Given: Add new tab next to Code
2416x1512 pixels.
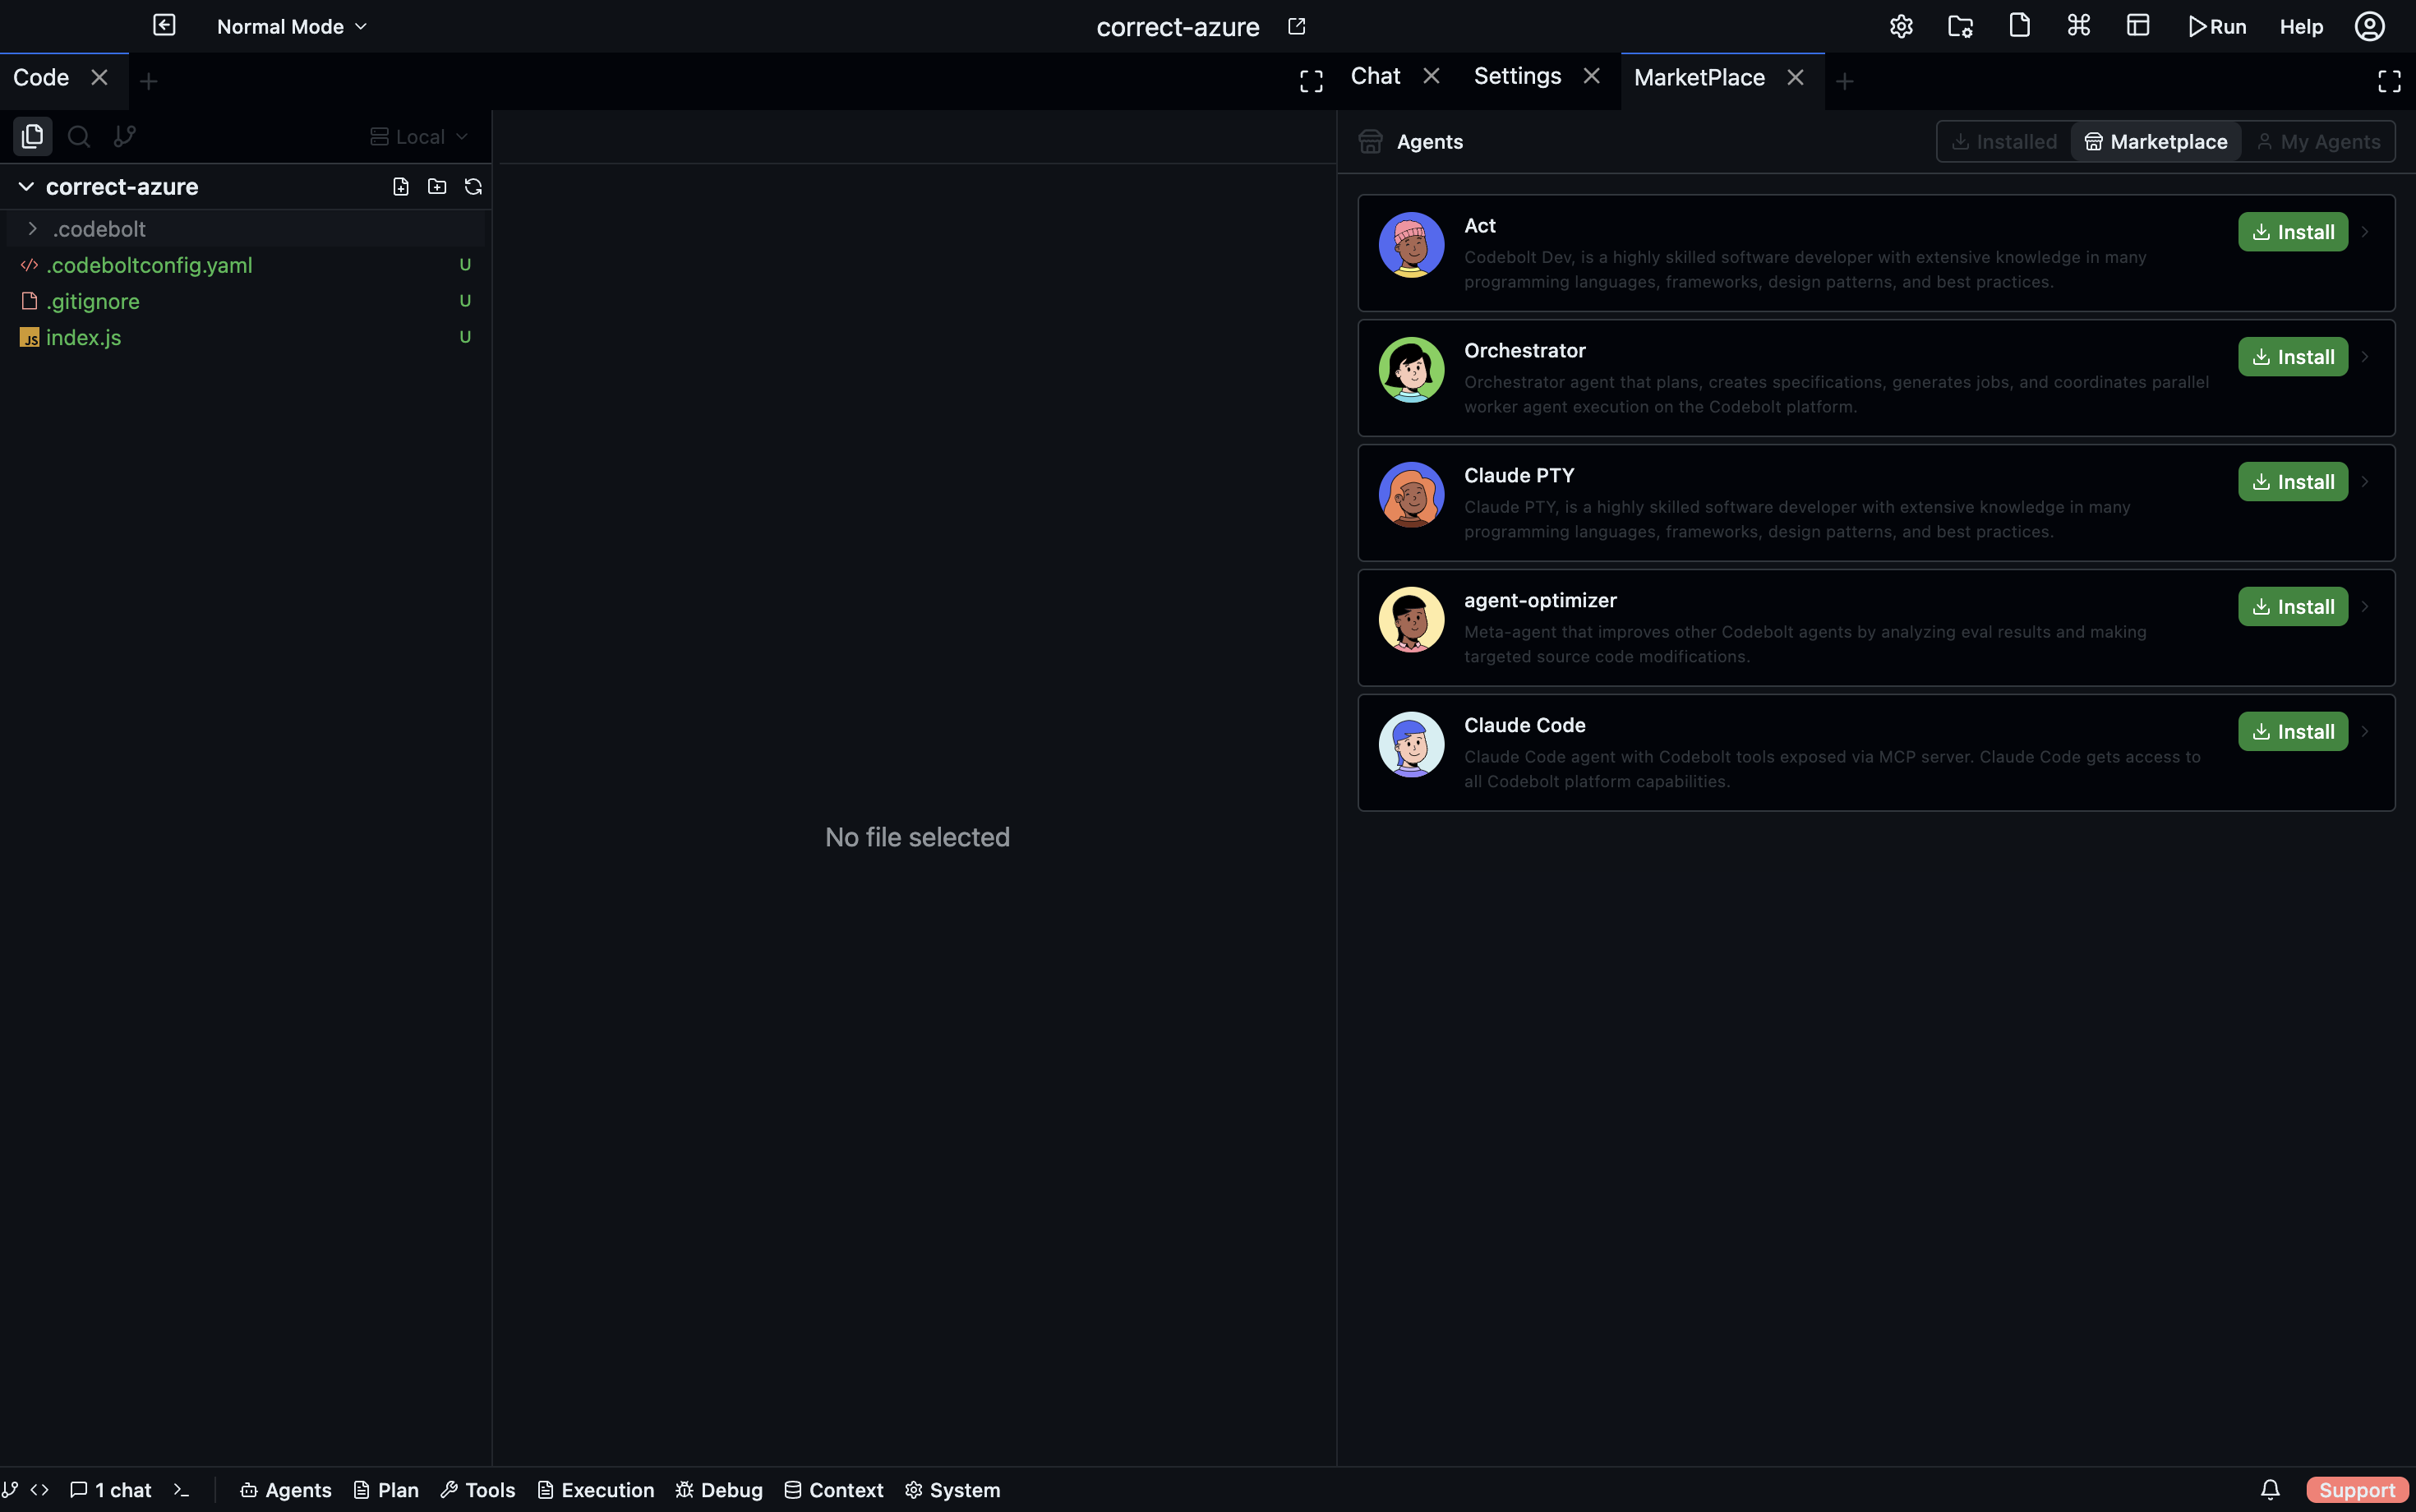Looking at the screenshot, I should (148, 81).
